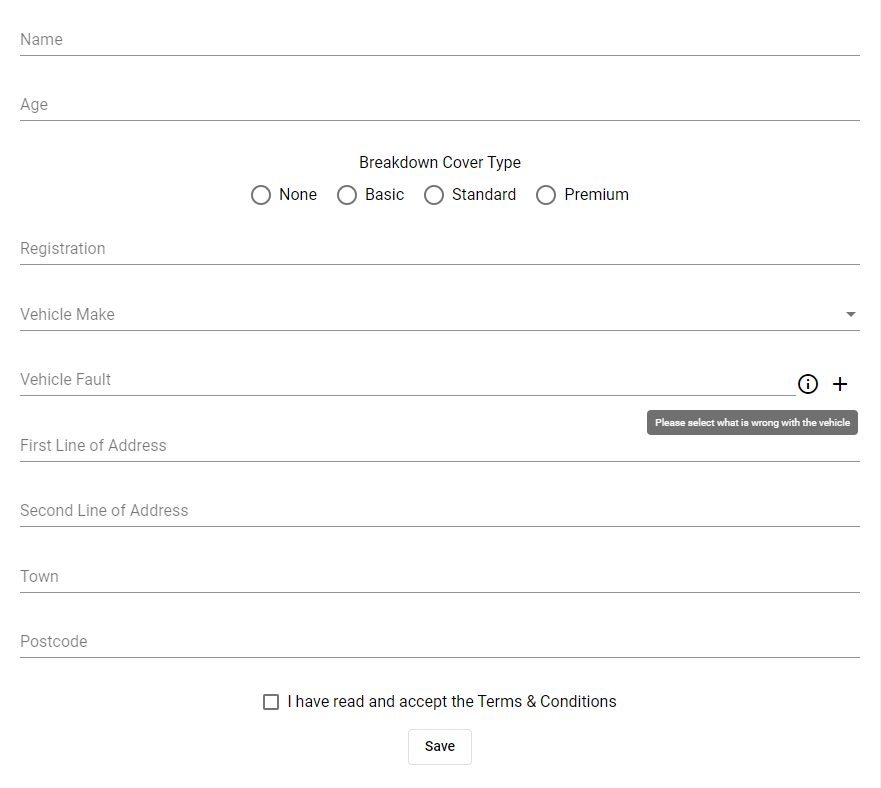Focus the First Line of Address field

coord(440,446)
